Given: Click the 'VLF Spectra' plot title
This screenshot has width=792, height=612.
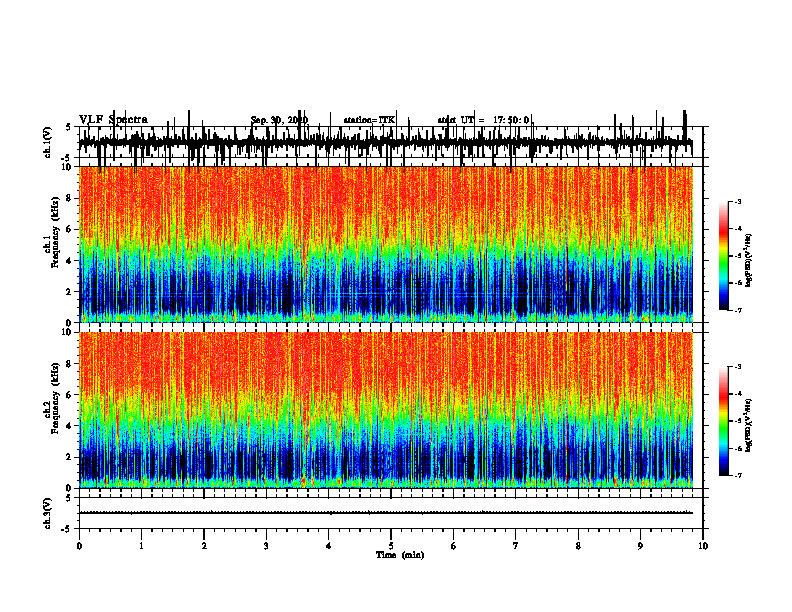Looking at the screenshot, I should [113, 120].
